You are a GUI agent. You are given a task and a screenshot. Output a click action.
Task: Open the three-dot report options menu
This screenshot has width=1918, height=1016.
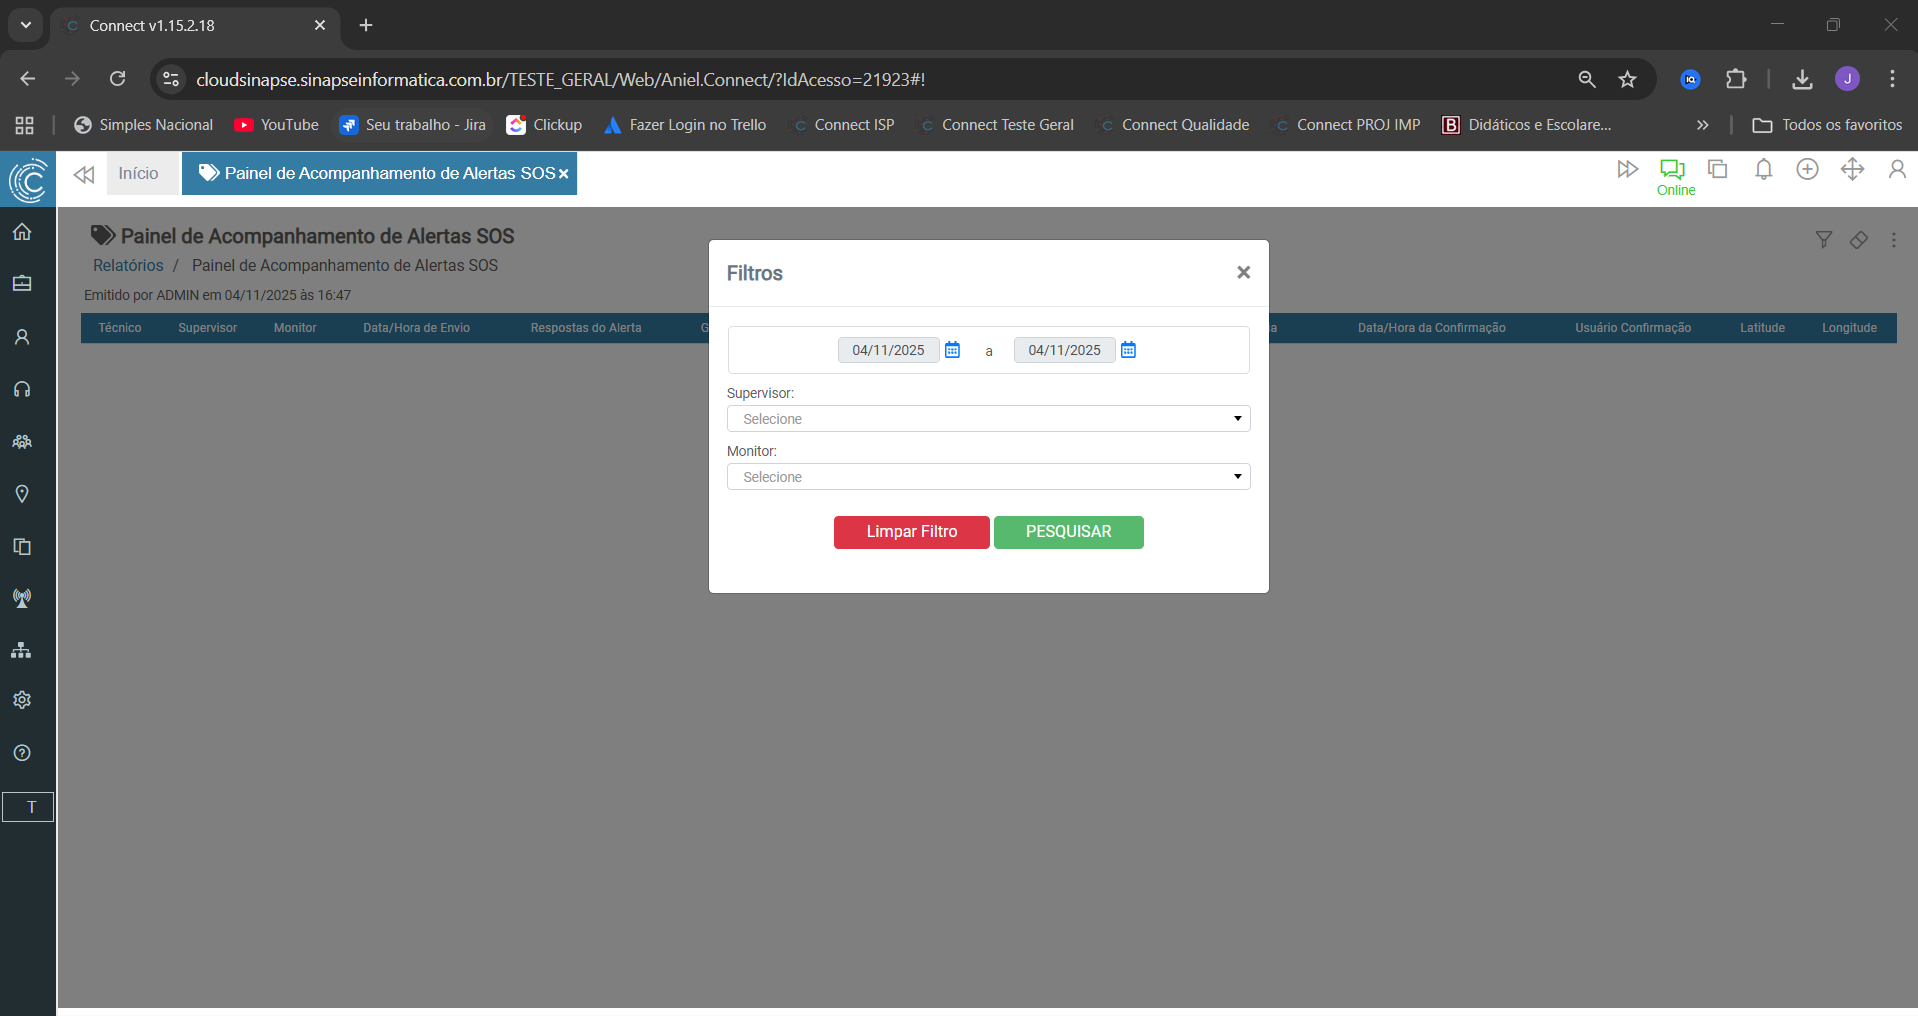[x=1893, y=240]
